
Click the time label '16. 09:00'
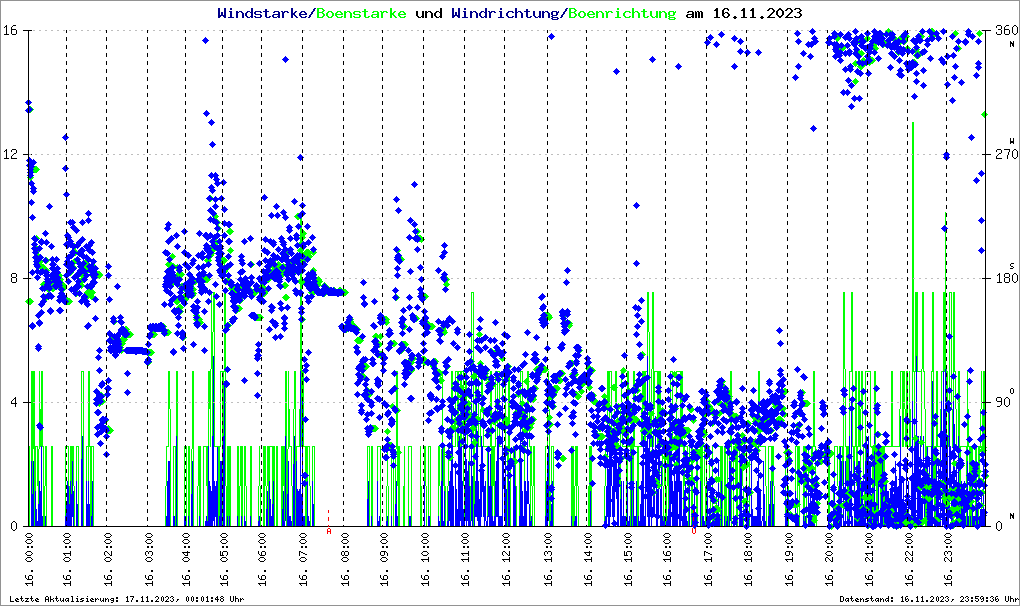(384, 559)
